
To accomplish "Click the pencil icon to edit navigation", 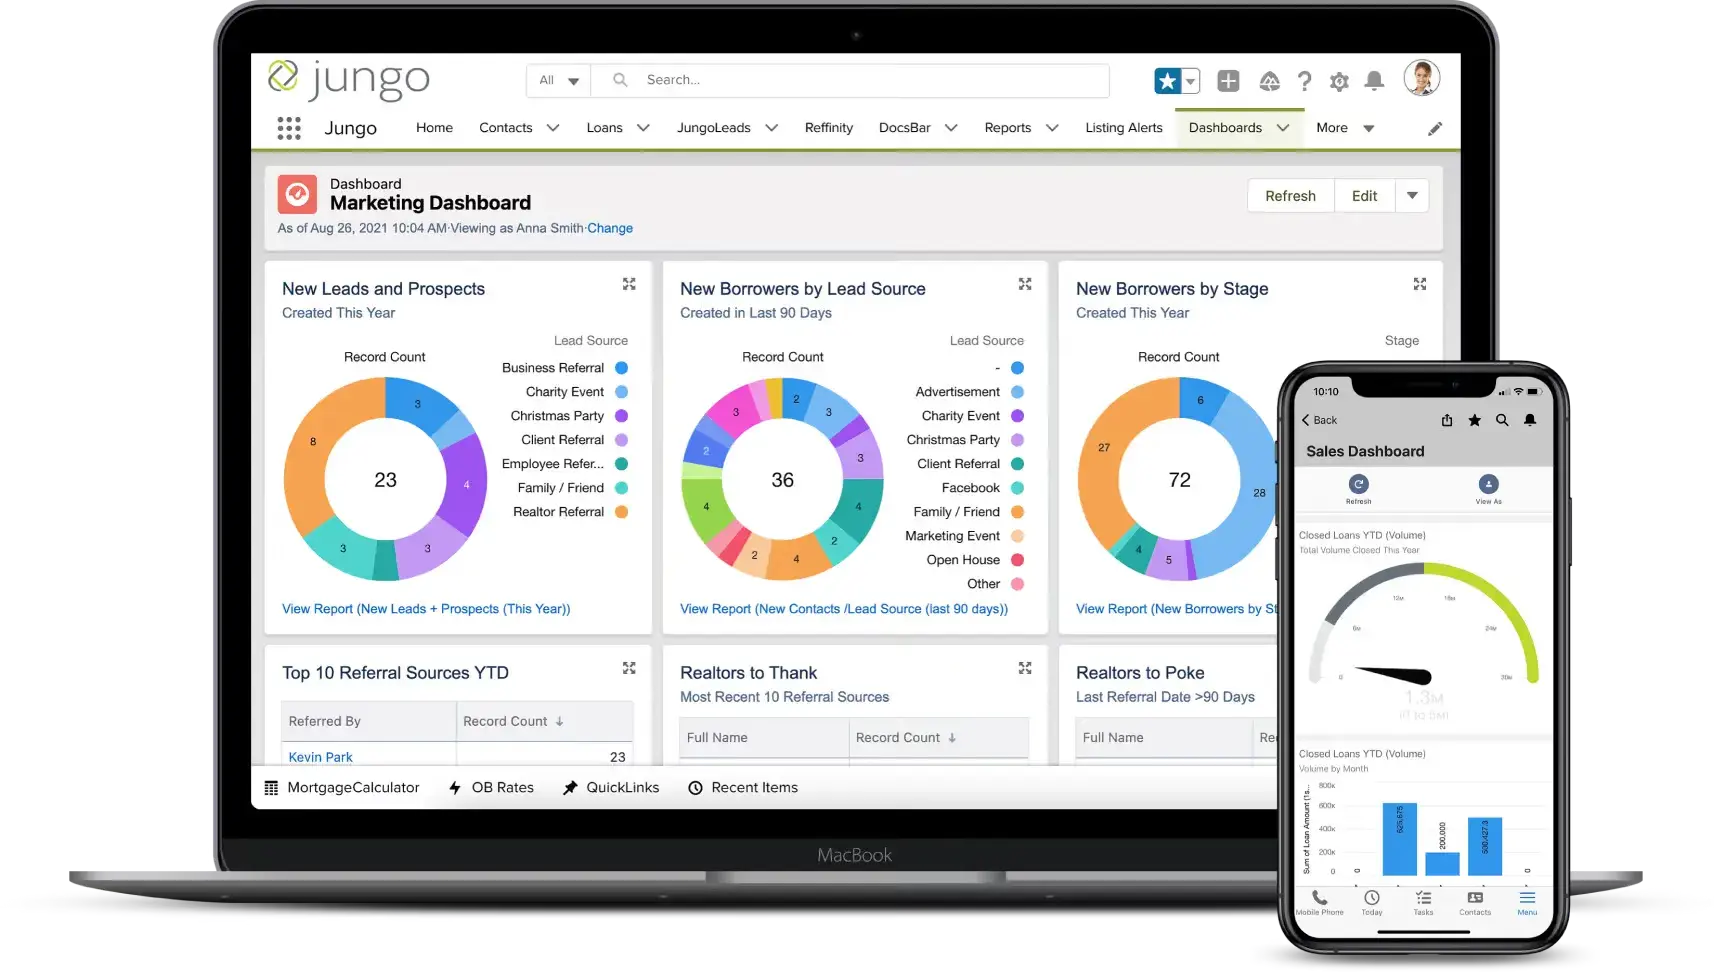I will 1435,128.
